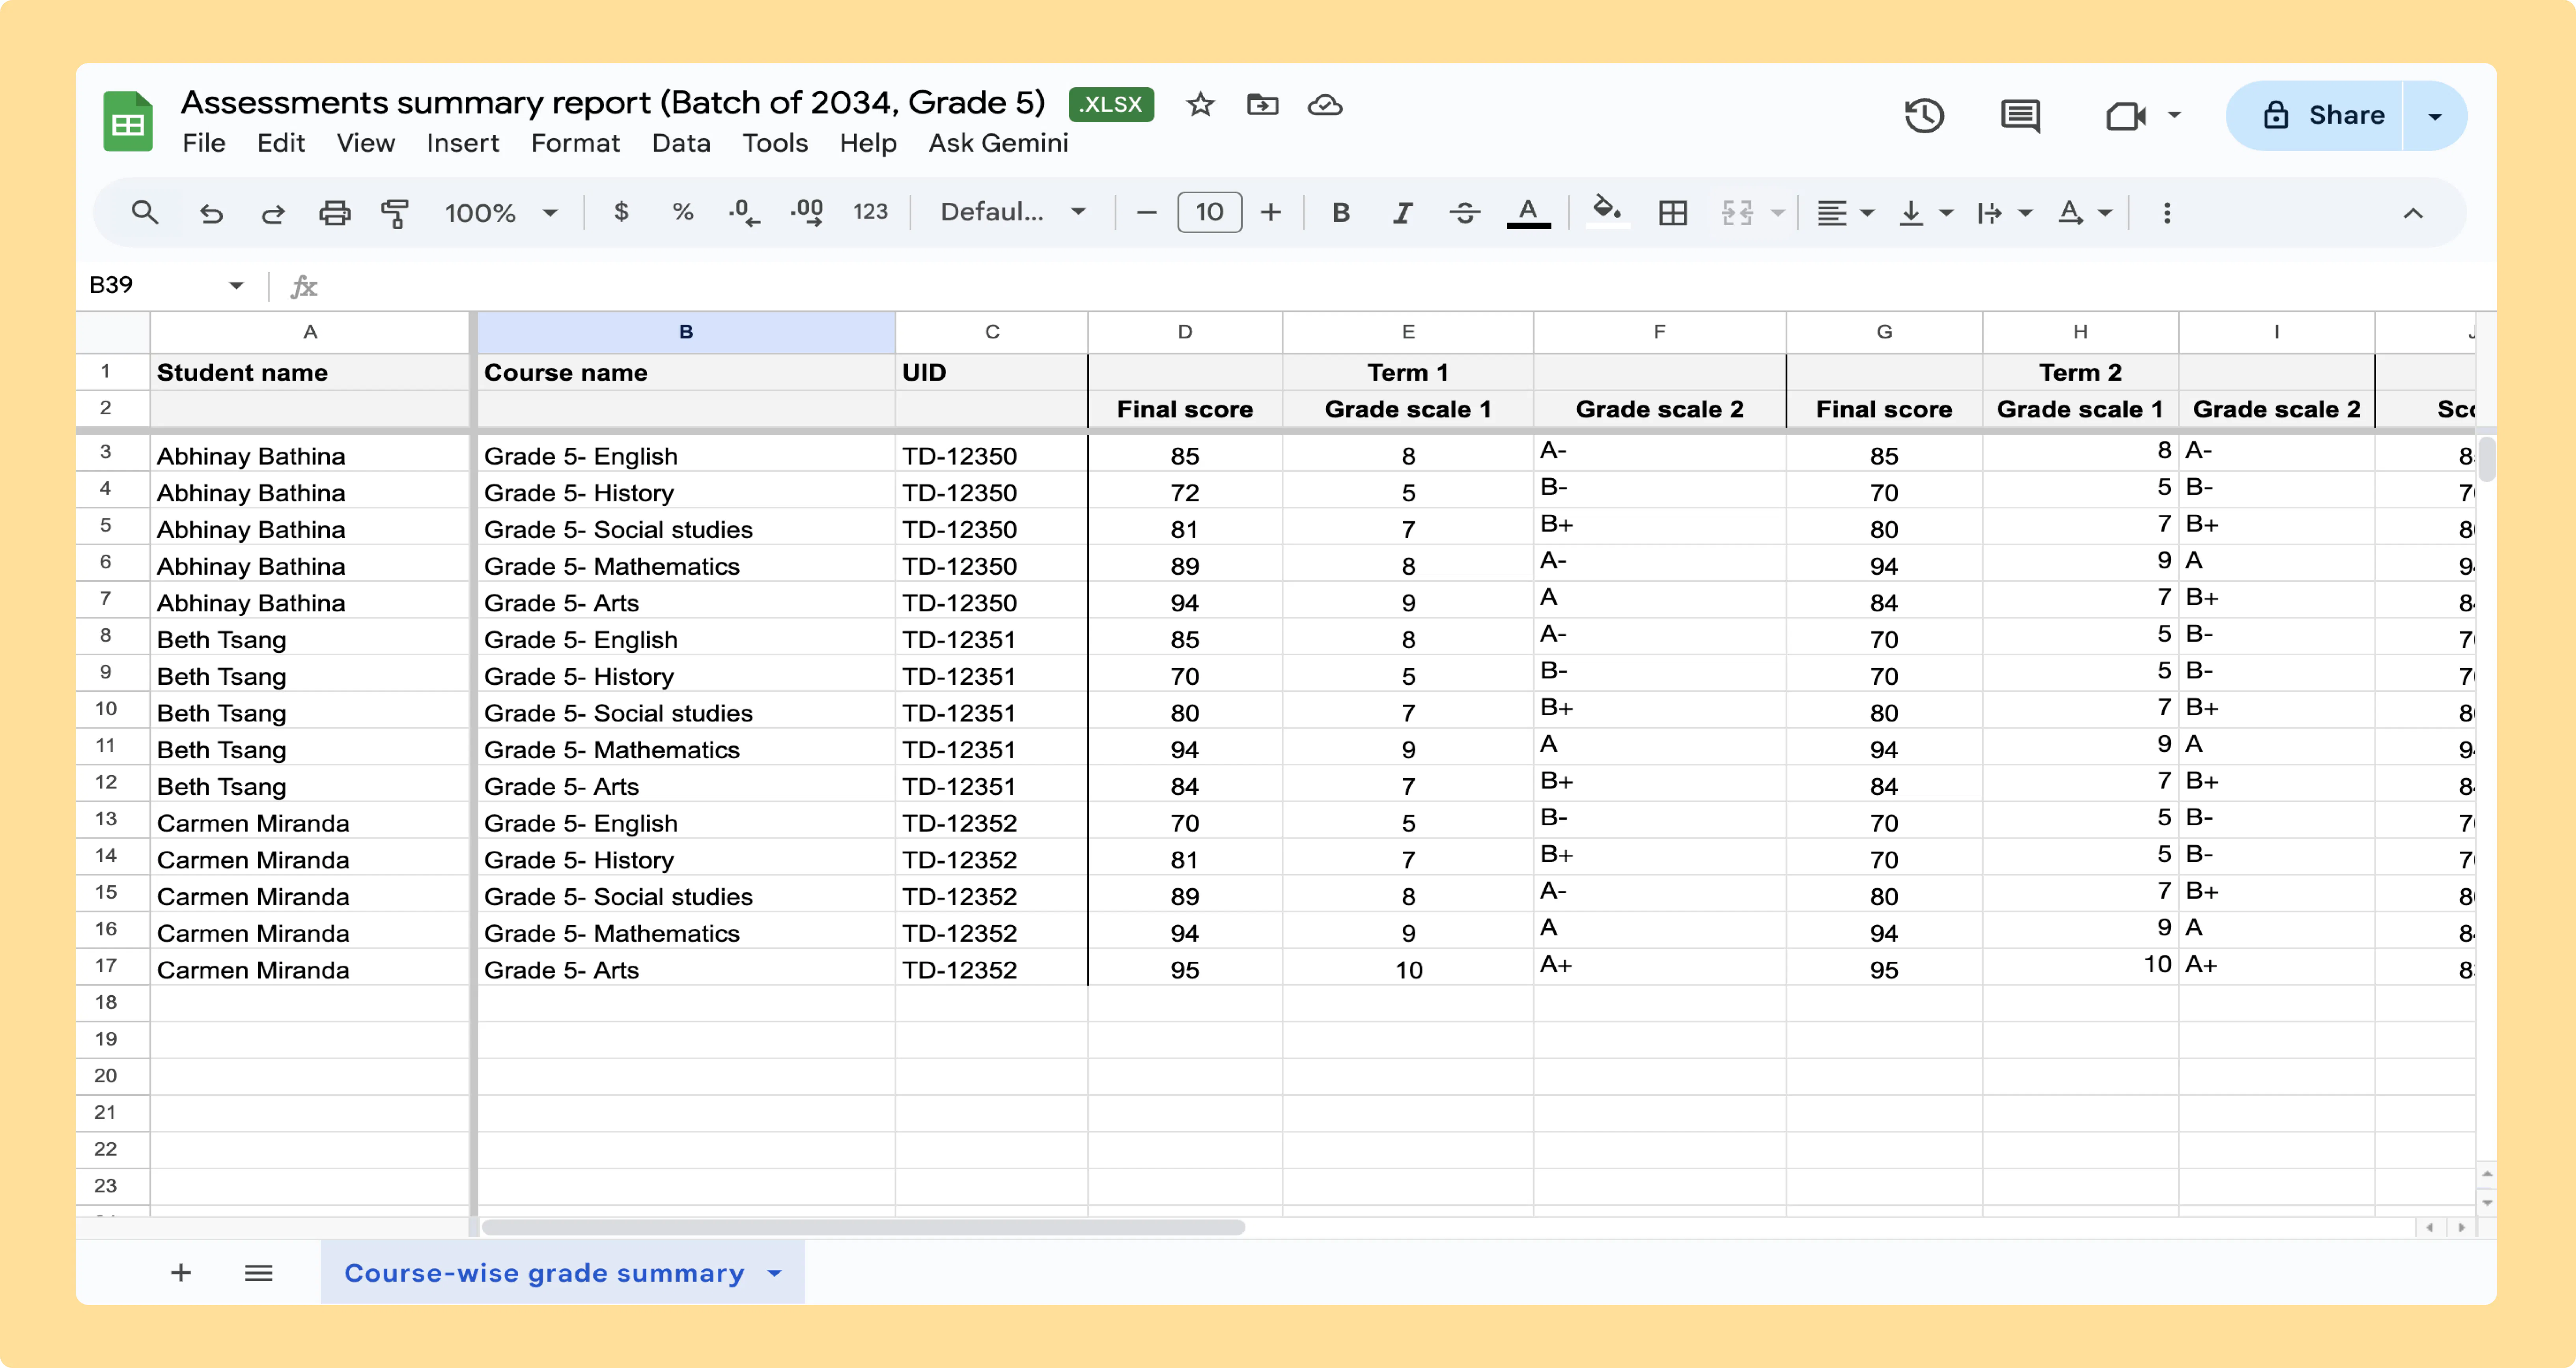Open sheet tab options arrow
Image resolution: width=2576 pixels, height=1368 pixels.
(775, 1273)
